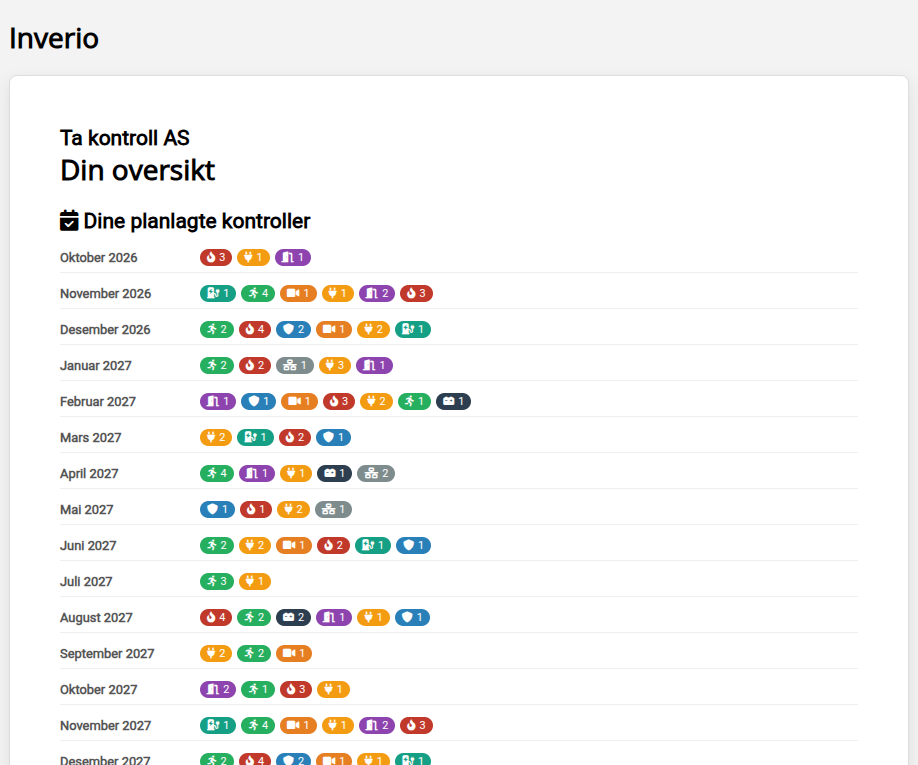Open the orange video camera badge in November 2026
The height and width of the screenshot is (765, 918).
[298, 293]
